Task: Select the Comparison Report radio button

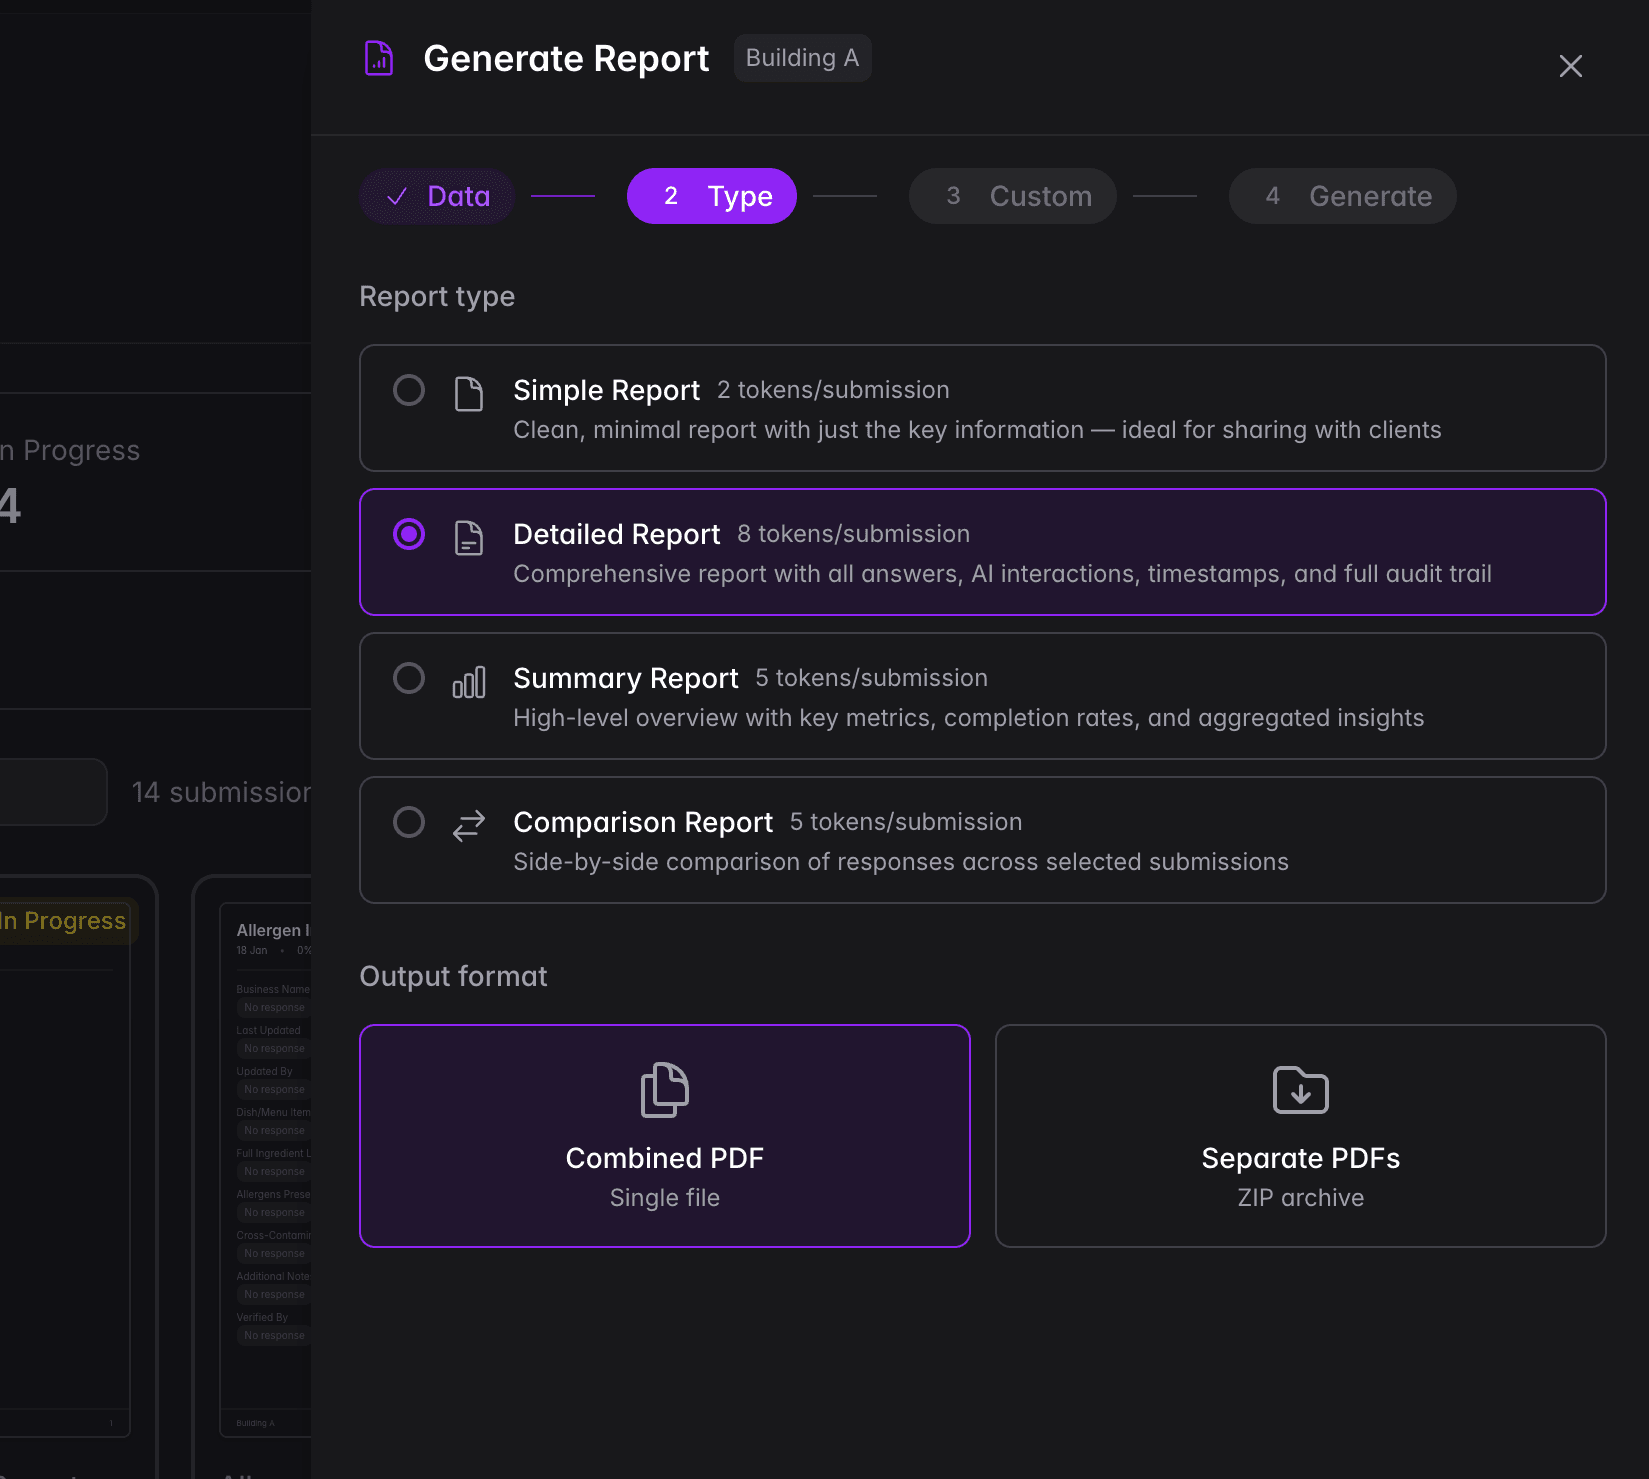Action: click(408, 822)
